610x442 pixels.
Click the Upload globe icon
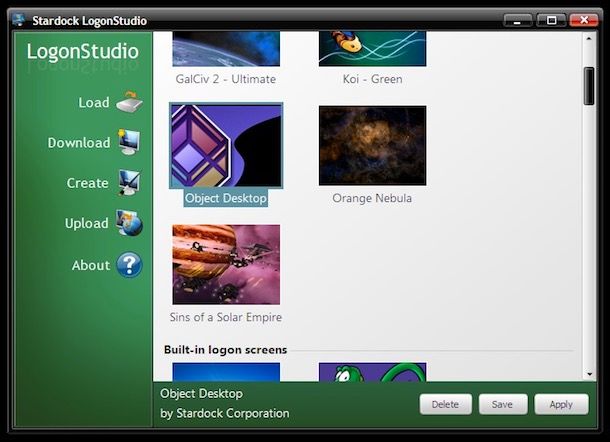(x=129, y=223)
